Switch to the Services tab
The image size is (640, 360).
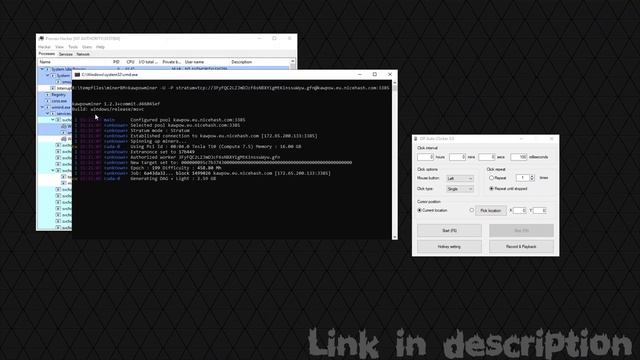tap(65, 54)
